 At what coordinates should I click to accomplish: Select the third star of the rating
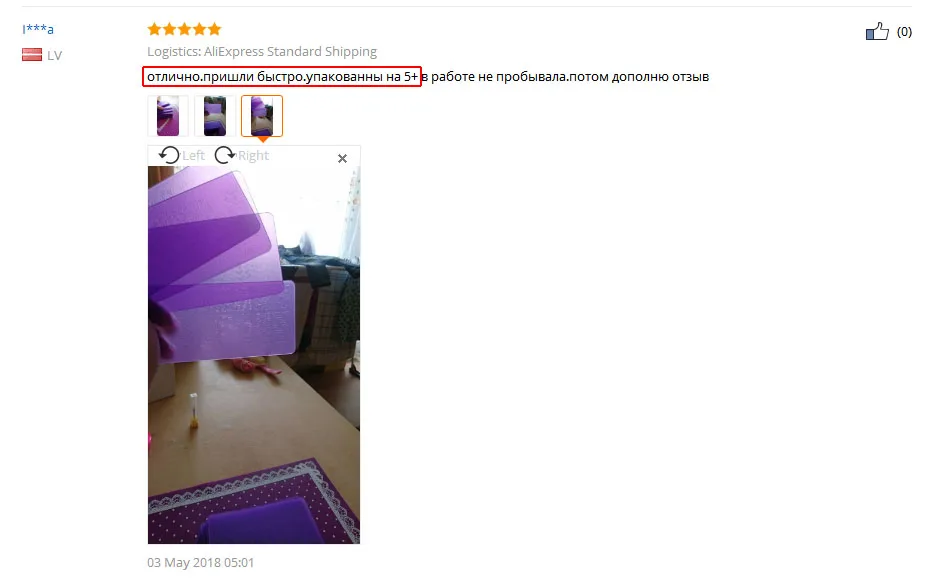point(184,29)
